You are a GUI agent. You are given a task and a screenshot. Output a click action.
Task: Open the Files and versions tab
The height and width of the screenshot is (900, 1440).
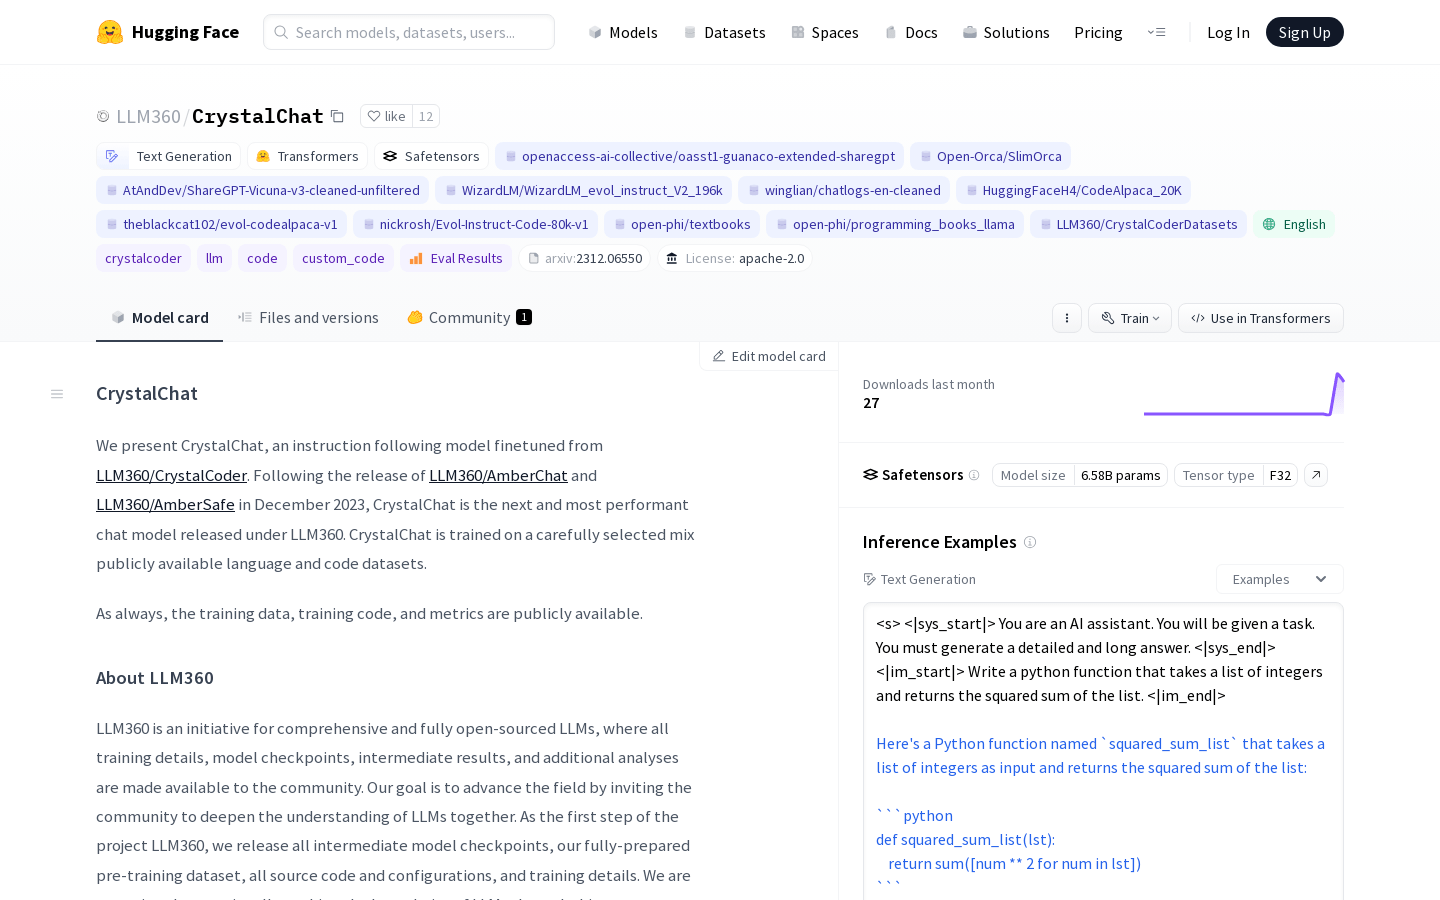point(308,318)
